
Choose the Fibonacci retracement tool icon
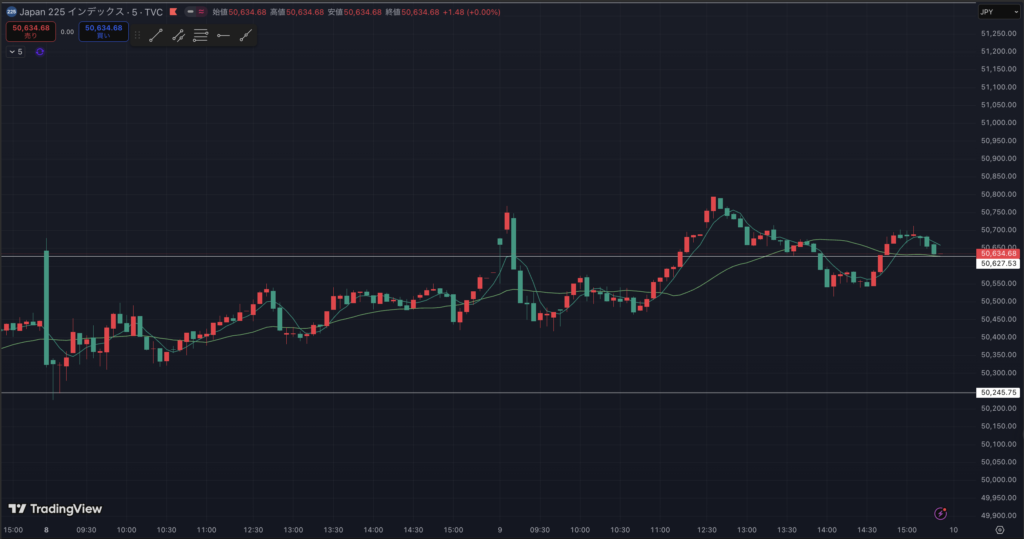coord(200,35)
